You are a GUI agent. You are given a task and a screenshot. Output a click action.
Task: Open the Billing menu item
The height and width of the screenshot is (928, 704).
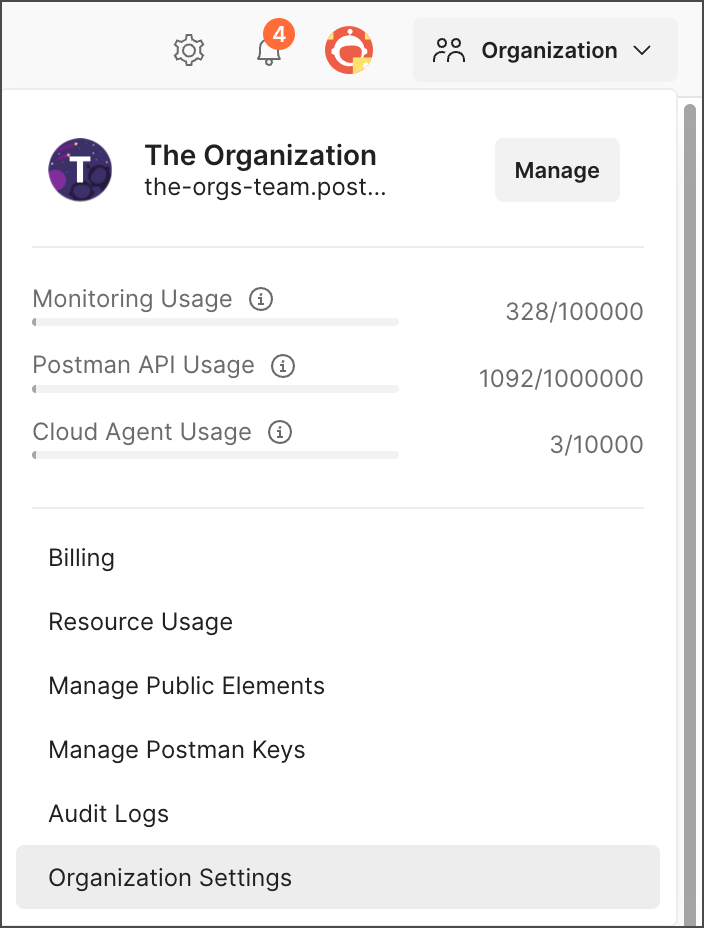[x=82, y=558]
